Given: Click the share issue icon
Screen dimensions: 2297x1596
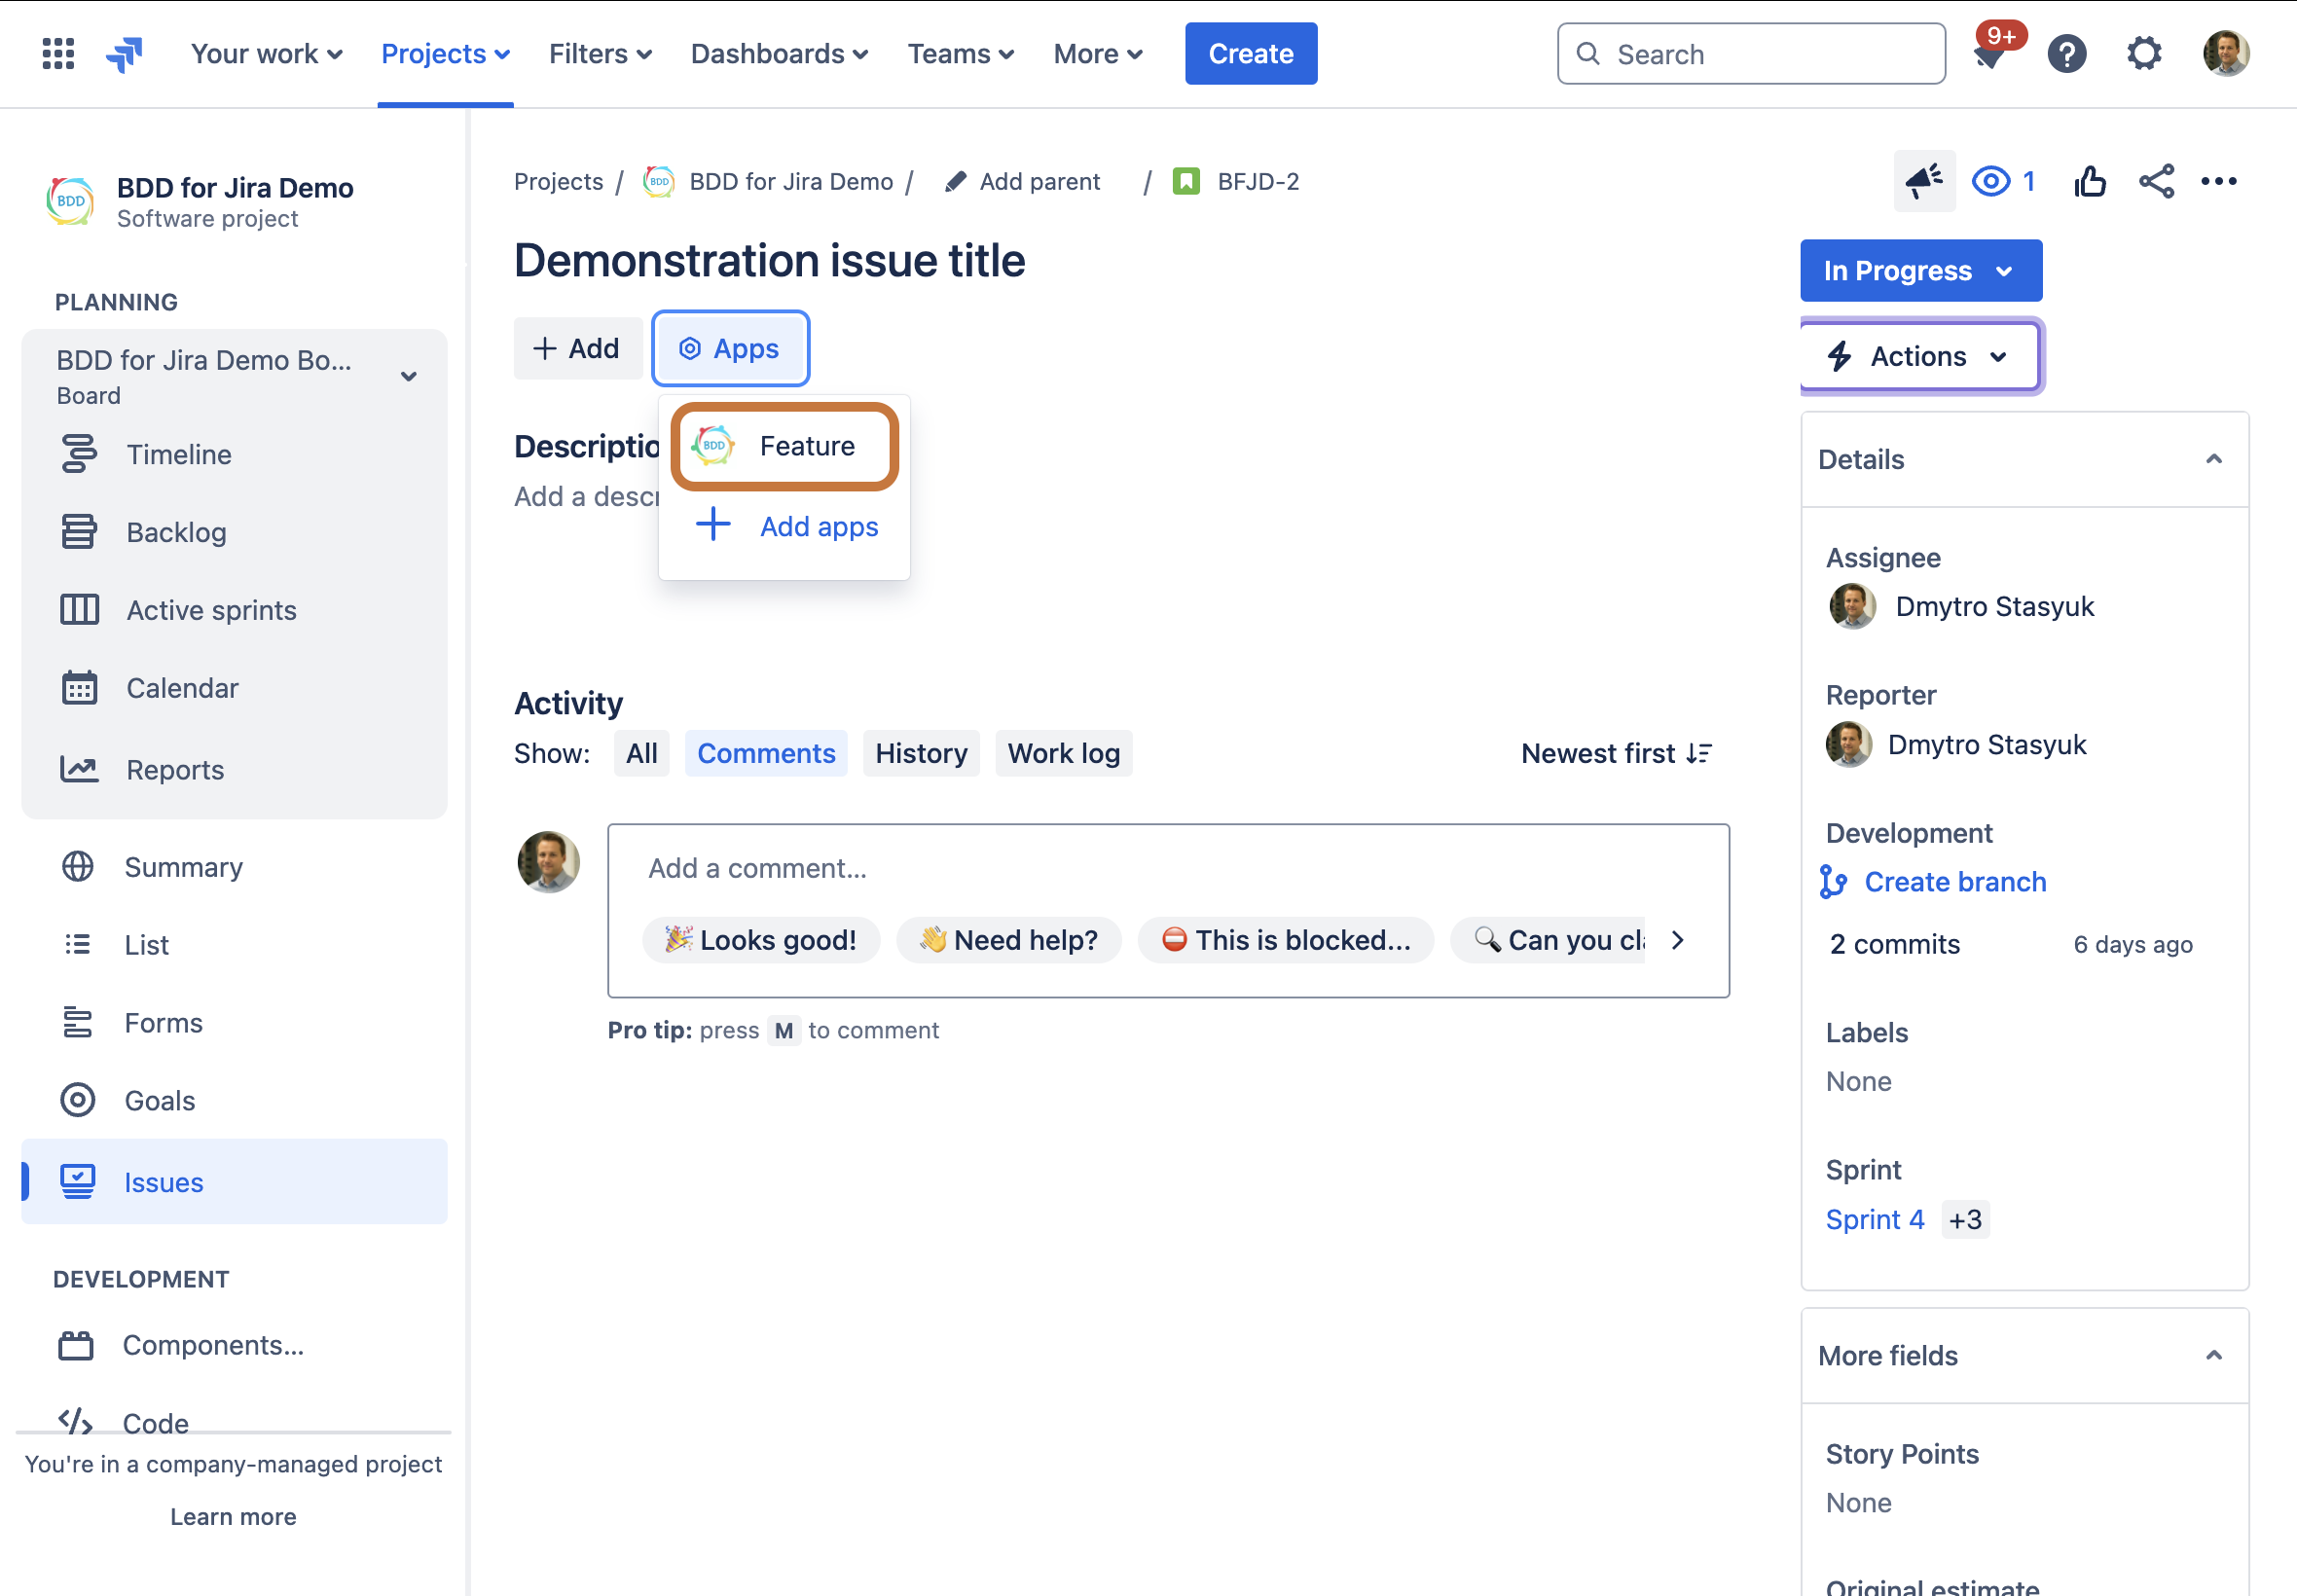Looking at the screenshot, I should tap(2156, 181).
